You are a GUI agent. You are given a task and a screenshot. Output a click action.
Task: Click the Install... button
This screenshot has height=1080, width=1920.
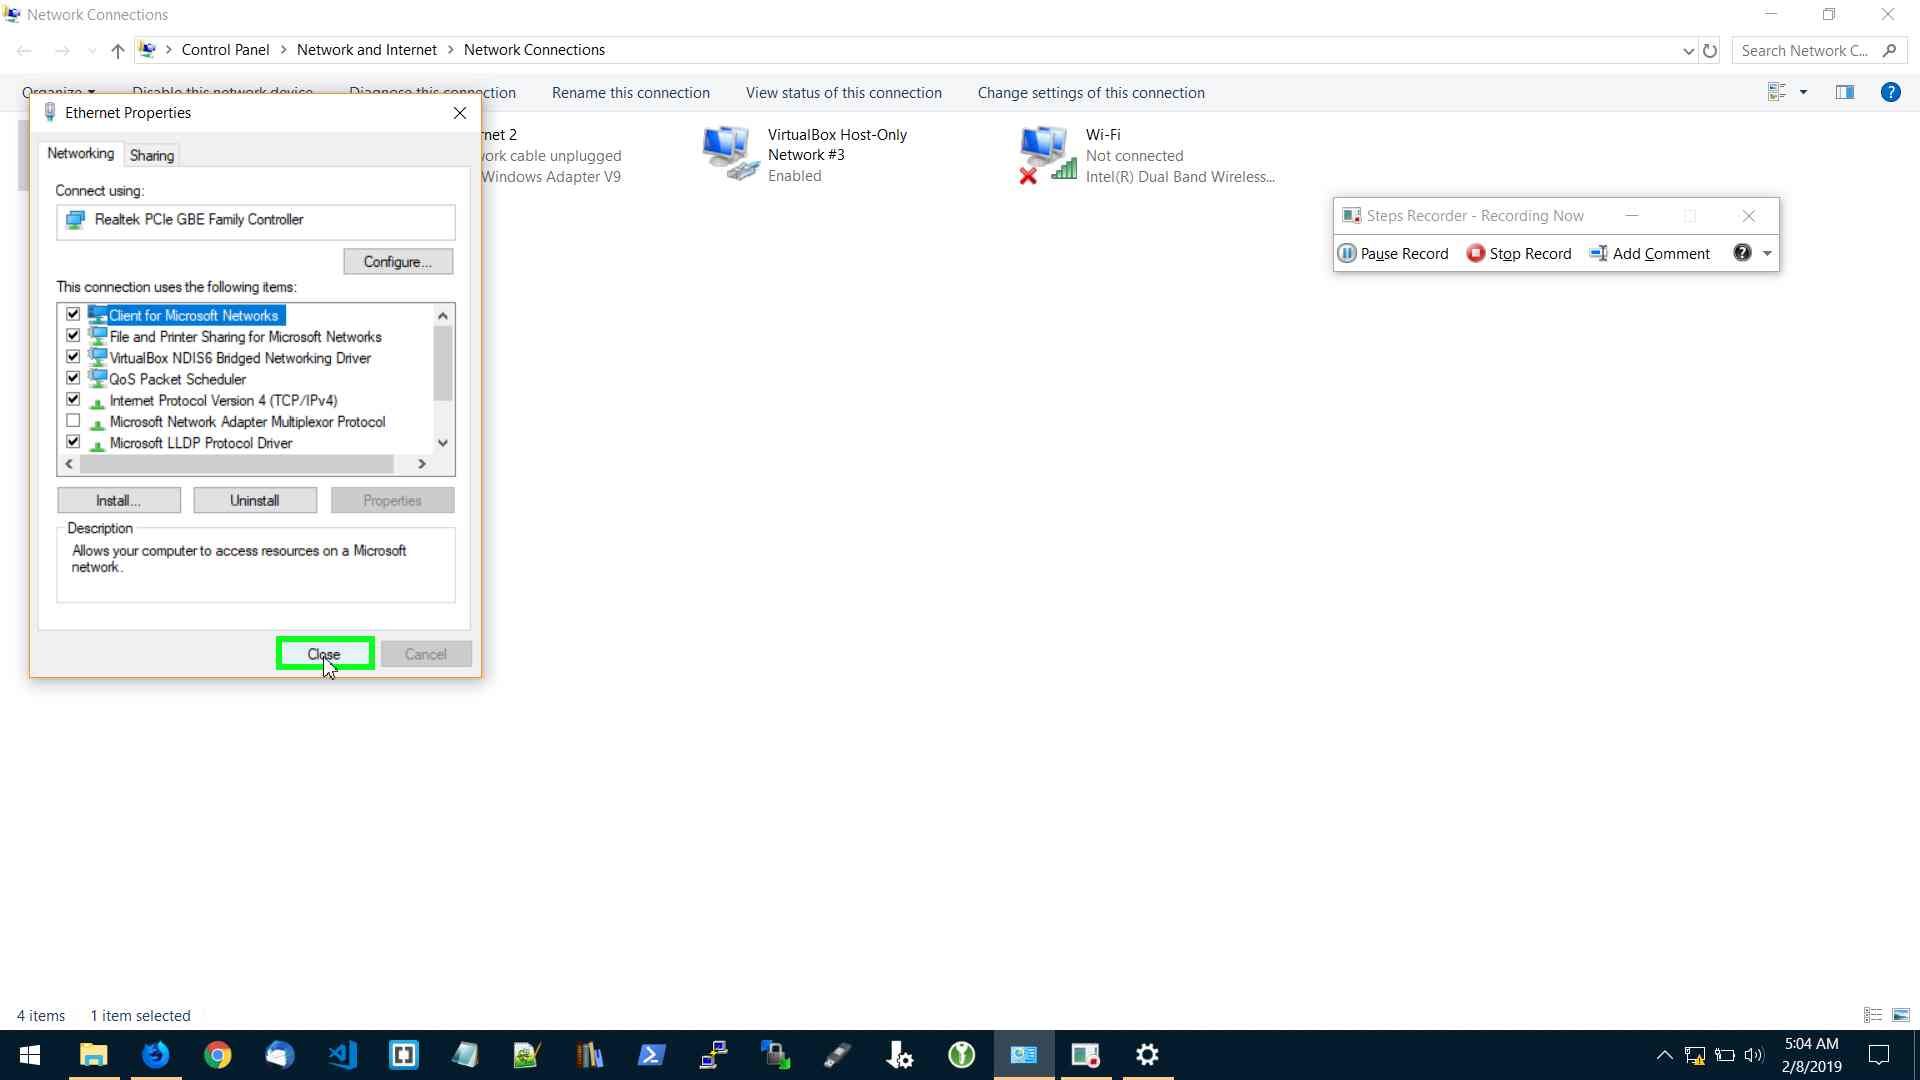coord(118,500)
